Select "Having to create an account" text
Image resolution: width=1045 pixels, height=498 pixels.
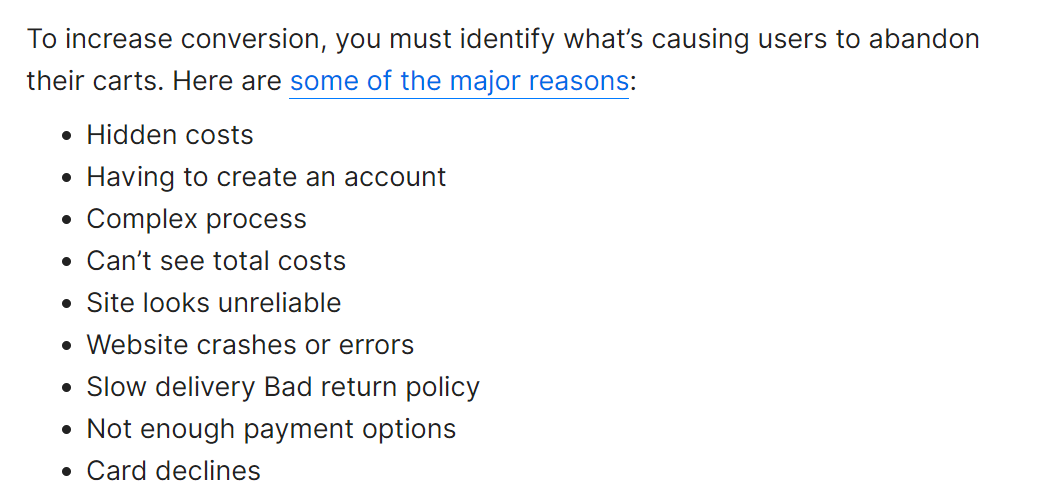(x=266, y=177)
